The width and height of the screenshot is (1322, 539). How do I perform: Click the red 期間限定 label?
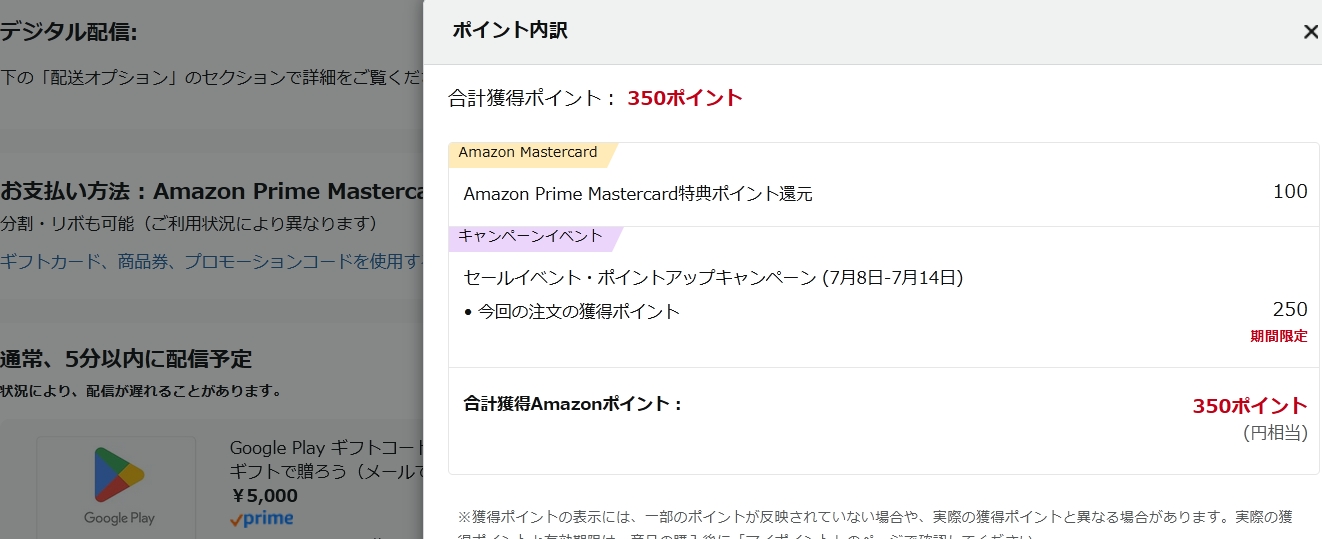point(1279,336)
